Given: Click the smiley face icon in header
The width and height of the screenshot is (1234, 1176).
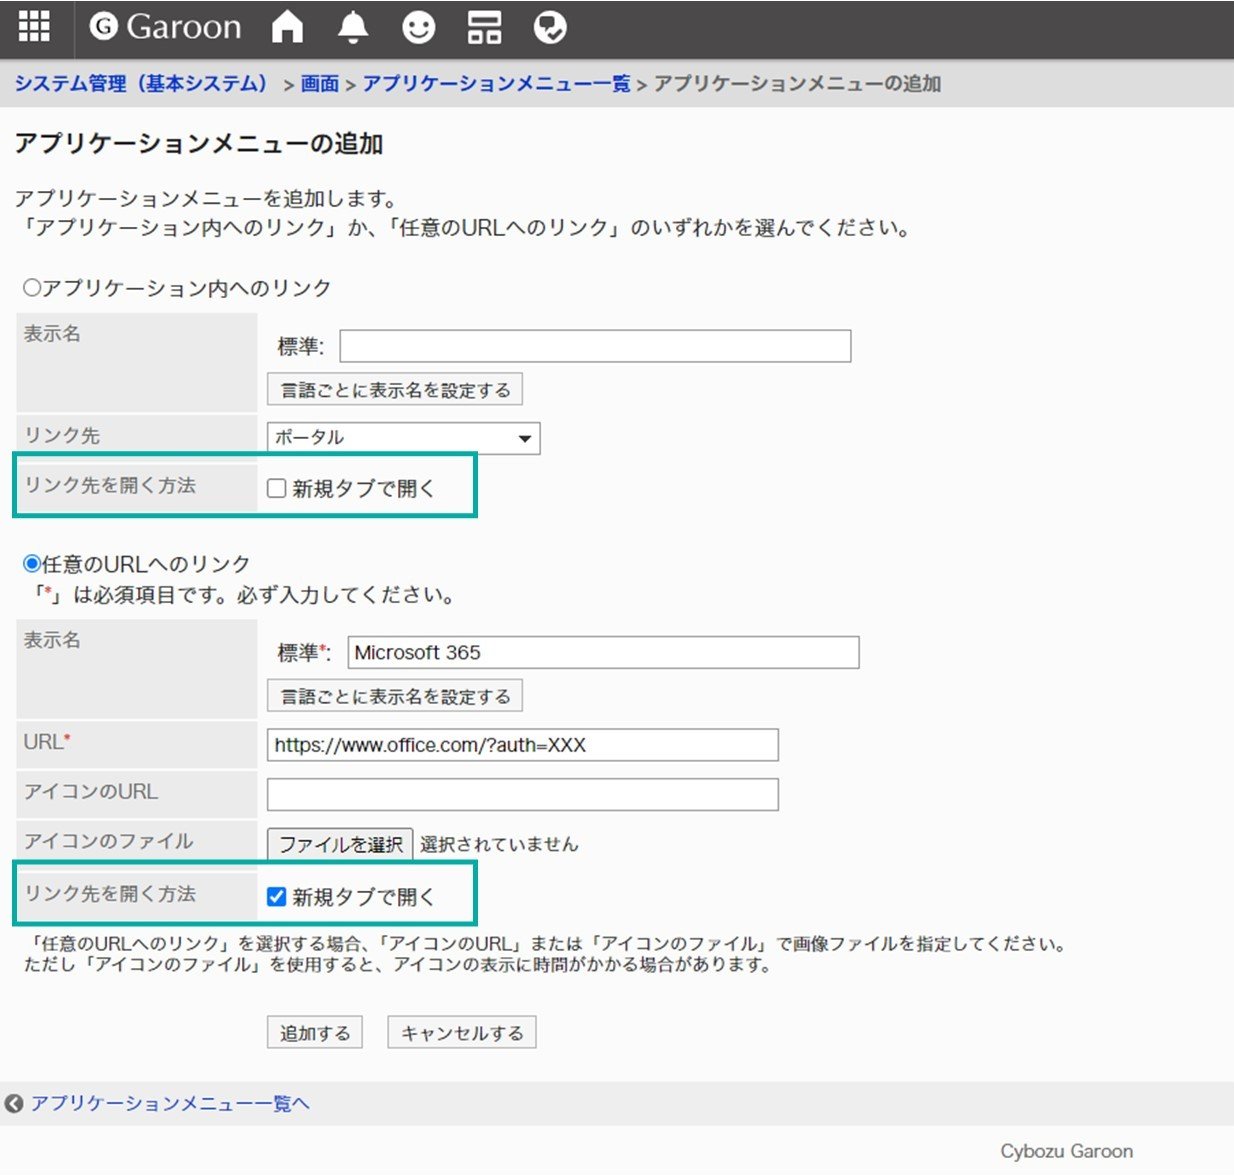Looking at the screenshot, I should click(x=418, y=27).
